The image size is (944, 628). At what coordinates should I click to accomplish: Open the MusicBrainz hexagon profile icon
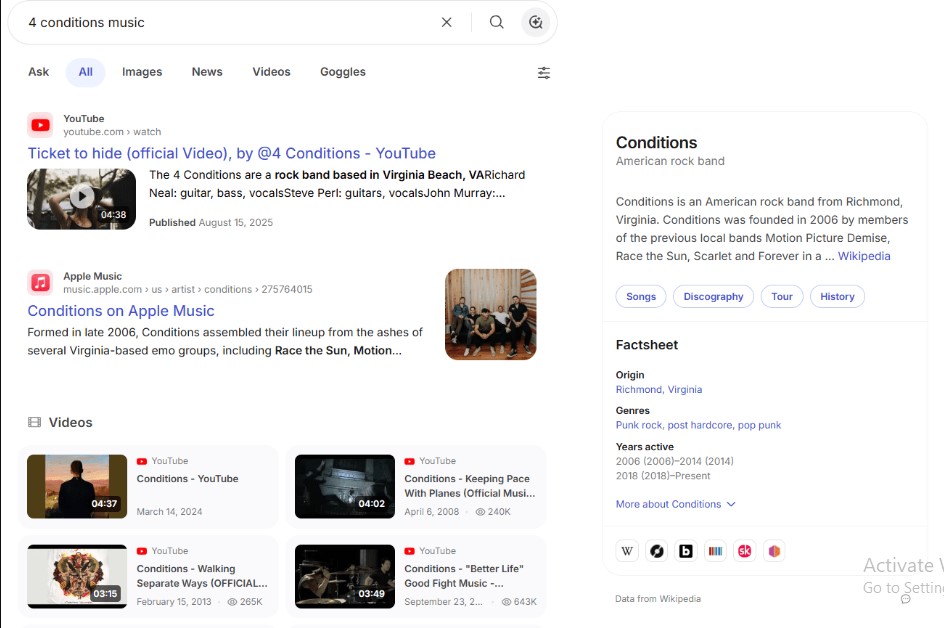tap(774, 551)
